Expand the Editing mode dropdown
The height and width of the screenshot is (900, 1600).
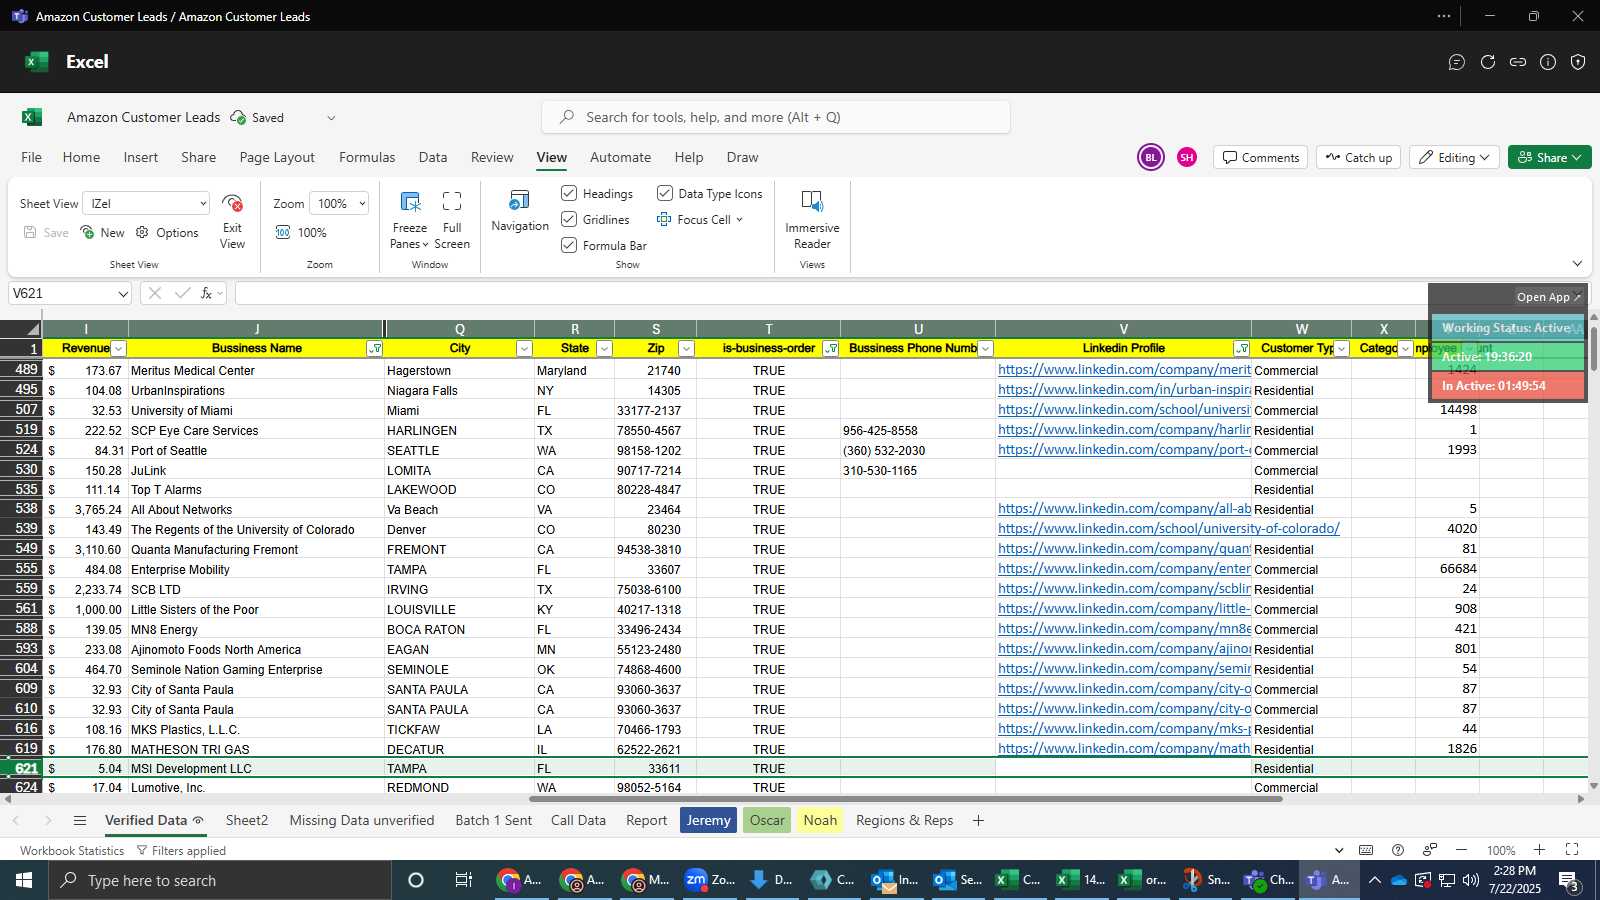point(1455,157)
